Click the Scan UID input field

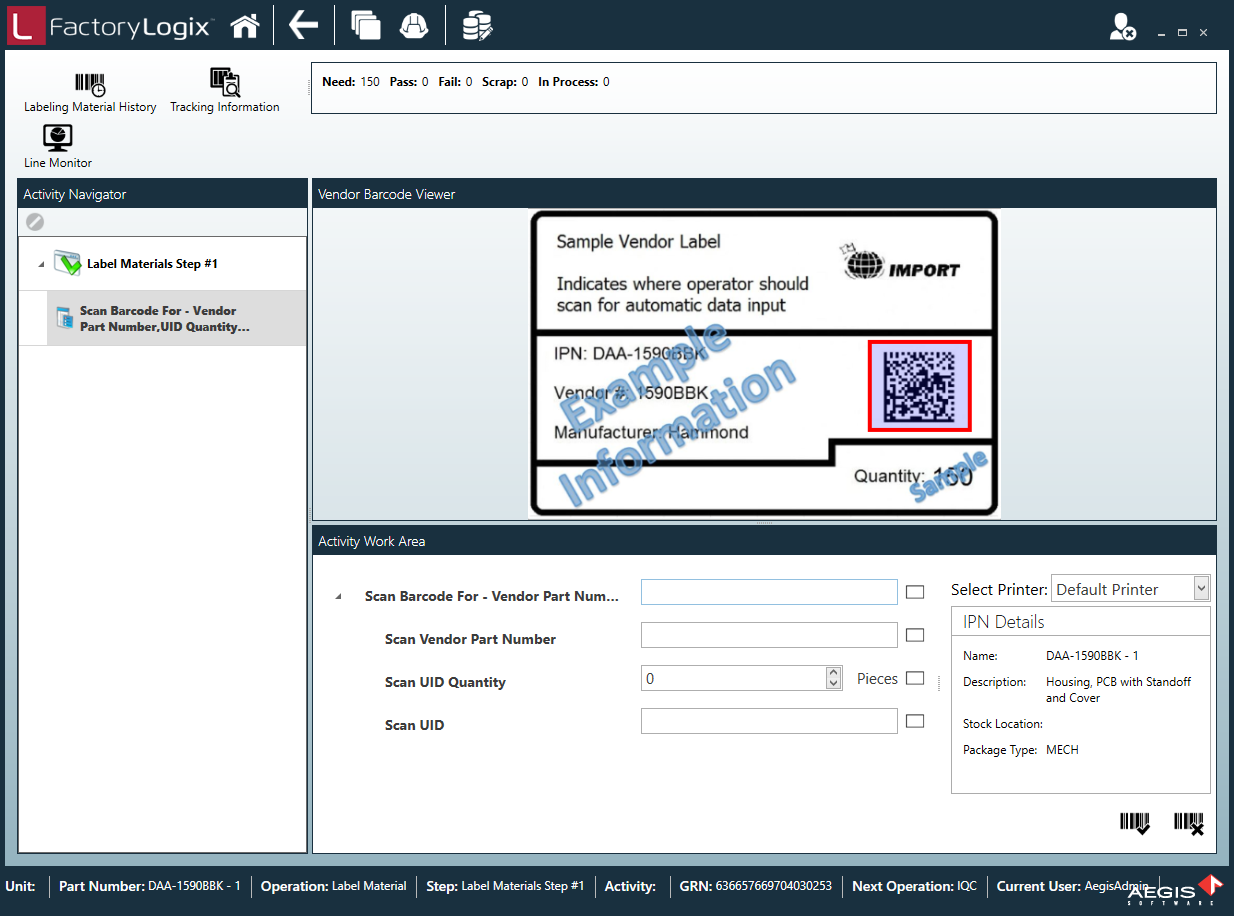click(x=768, y=721)
